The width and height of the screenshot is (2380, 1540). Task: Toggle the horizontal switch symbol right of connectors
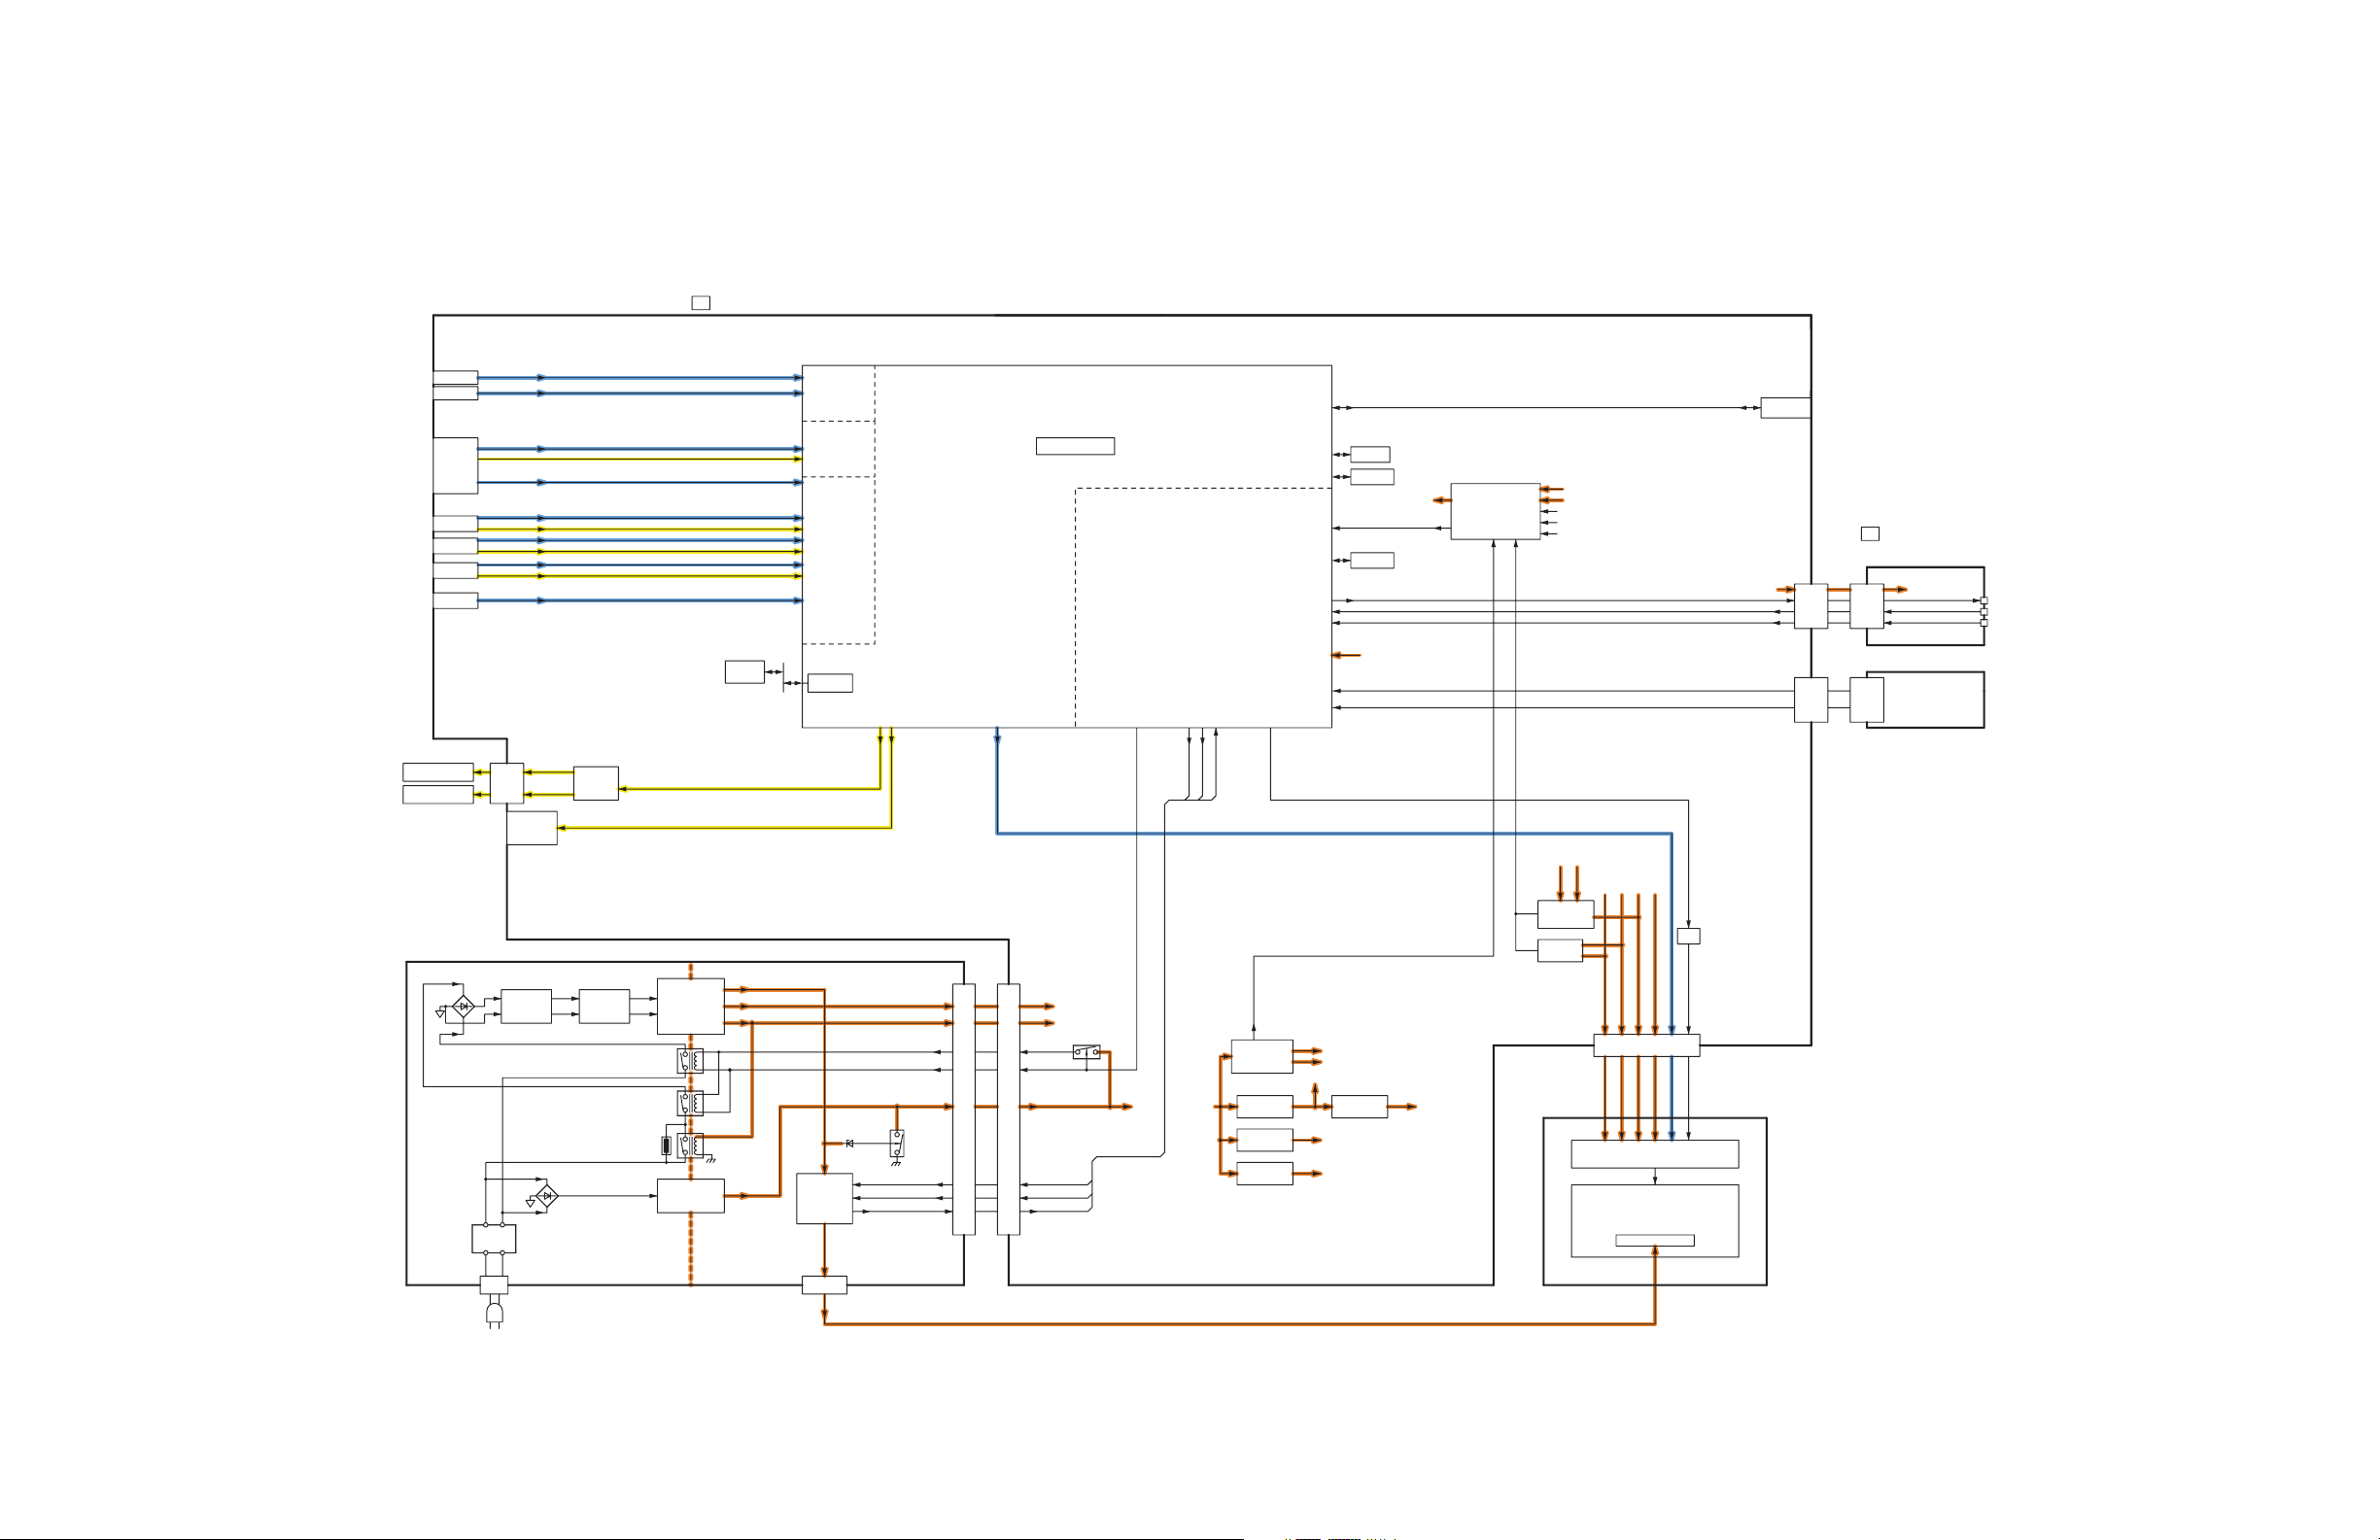tap(1086, 1052)
